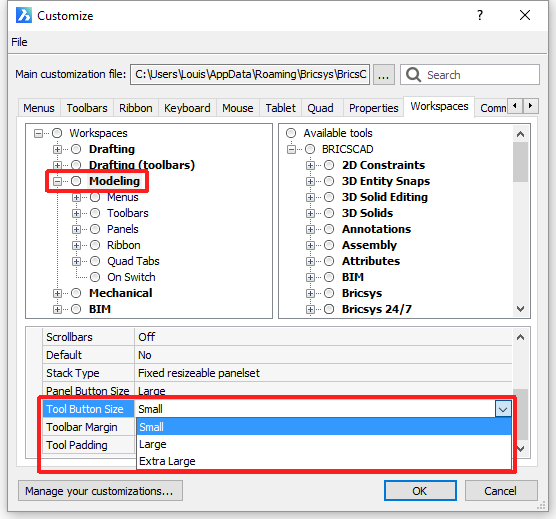
Task: Click the On Switch node circle icon
Action: click(95, 277)
